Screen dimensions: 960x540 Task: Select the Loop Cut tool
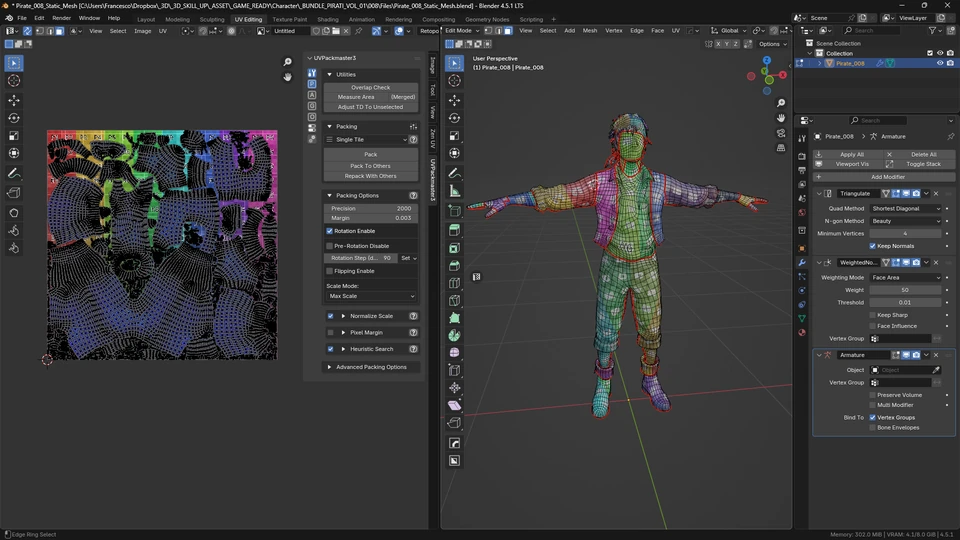point(454,283)
